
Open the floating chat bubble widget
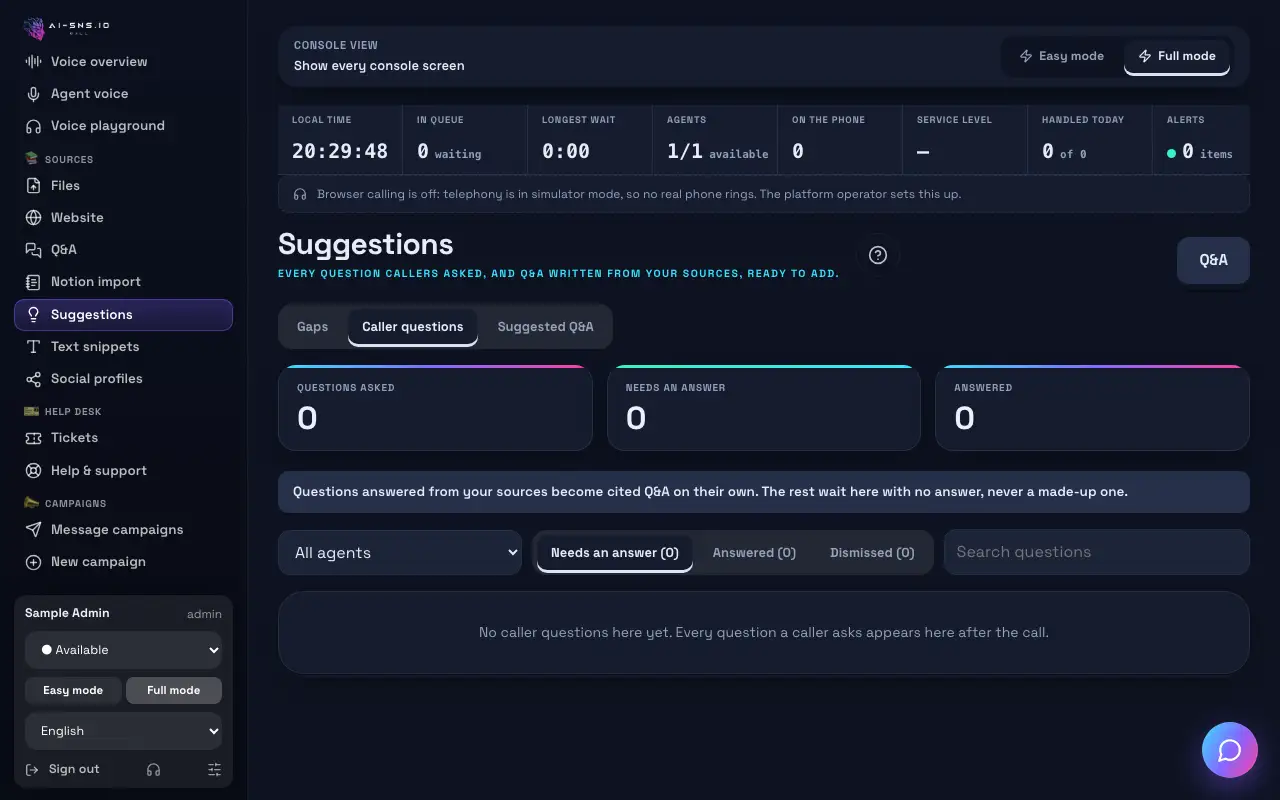[x=1230, y=750]
